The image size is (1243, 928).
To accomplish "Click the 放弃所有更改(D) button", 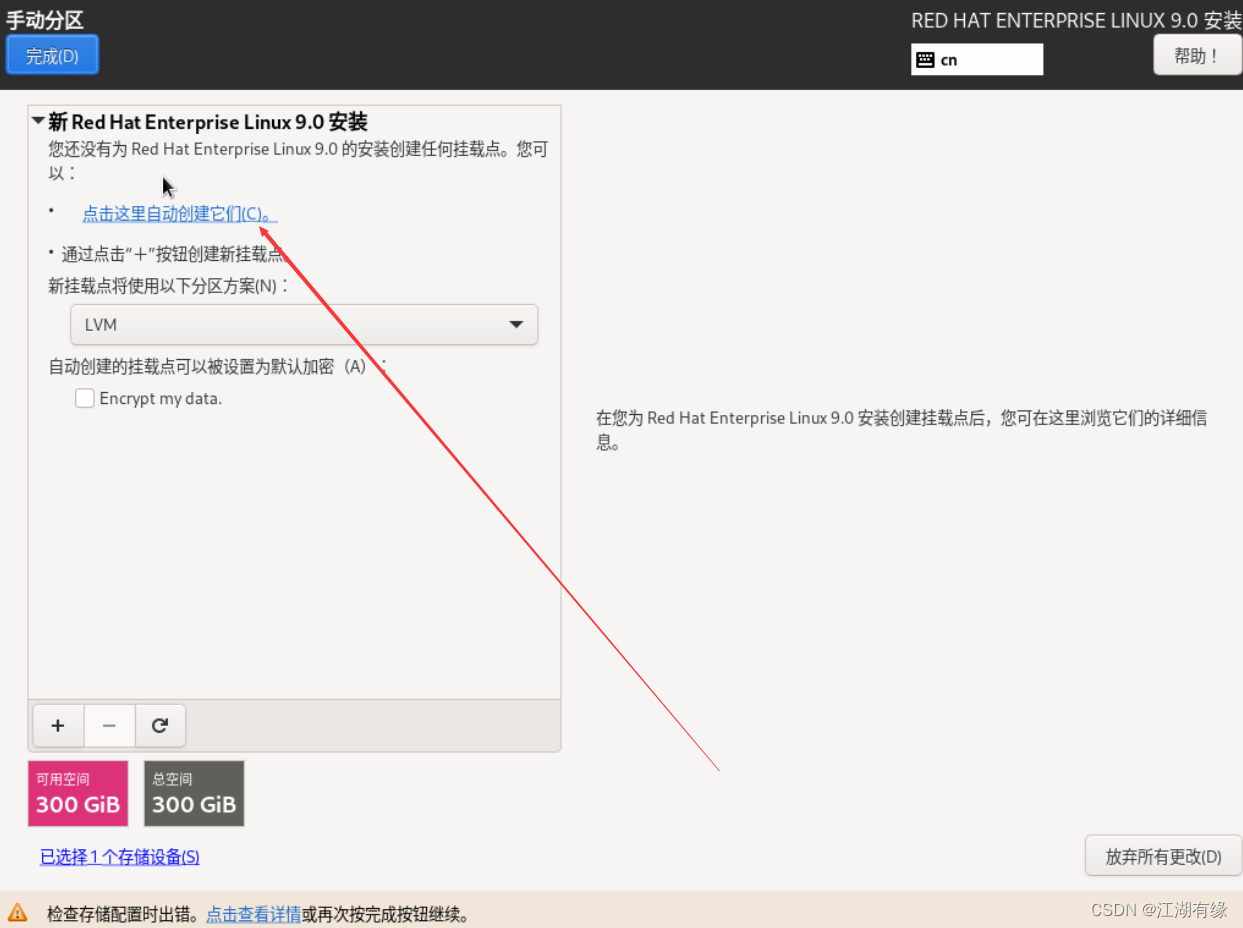I will (1163, 856).
